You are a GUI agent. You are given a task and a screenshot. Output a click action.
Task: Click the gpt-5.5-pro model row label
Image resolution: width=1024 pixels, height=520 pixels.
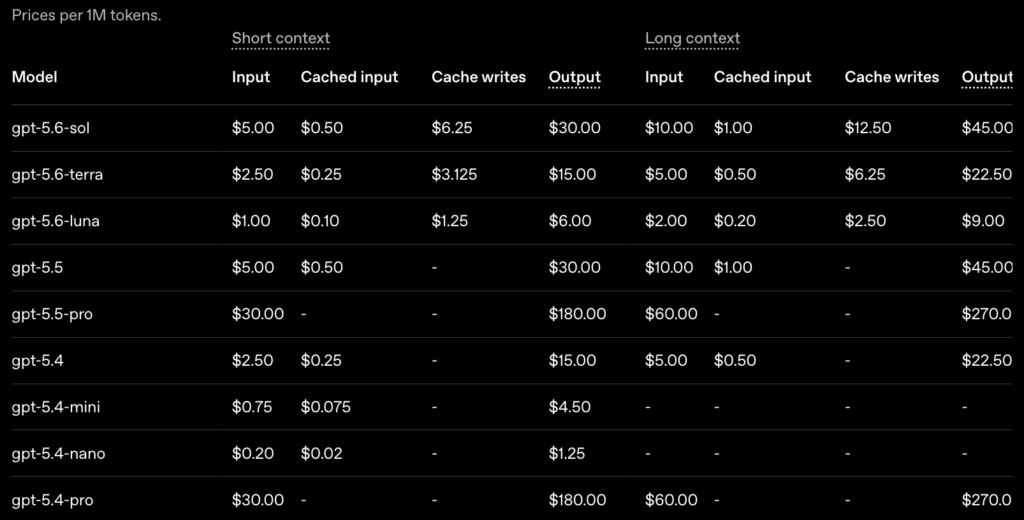[52, 314]
